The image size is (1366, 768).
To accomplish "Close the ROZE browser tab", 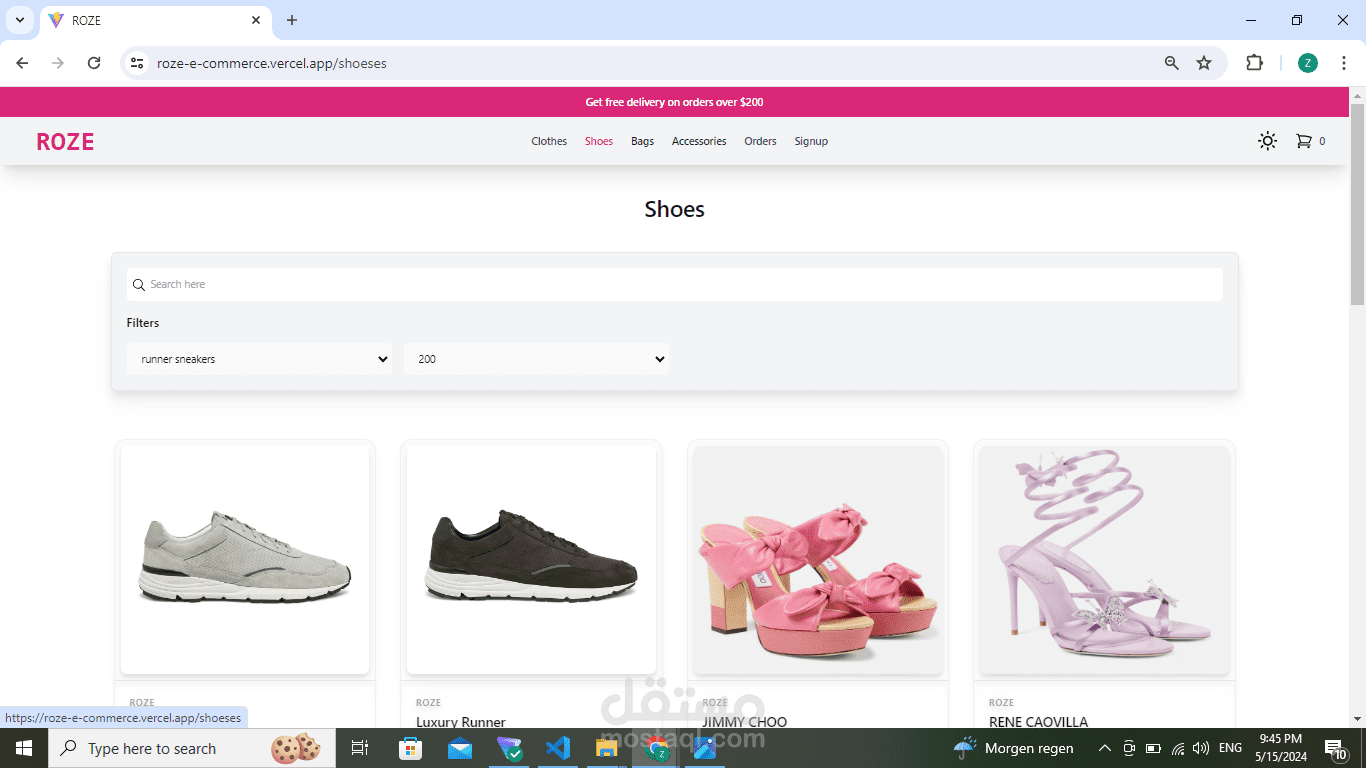I will pos(256,20).
